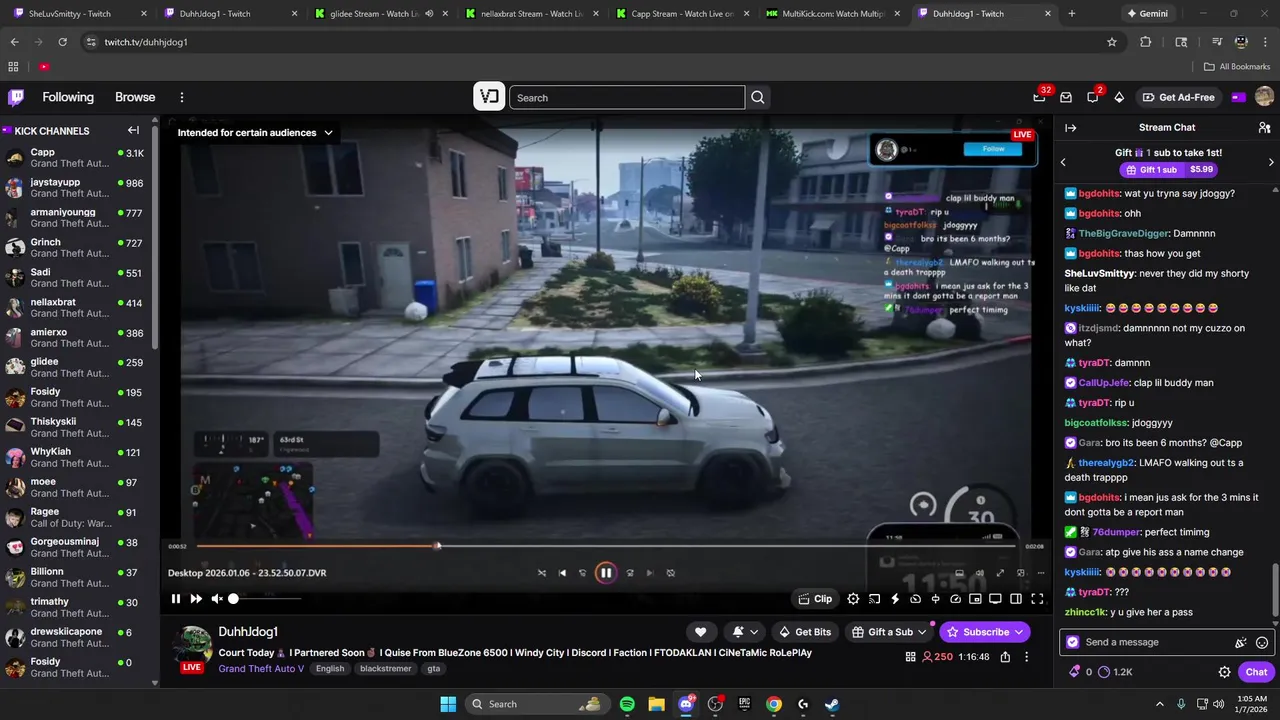Open the stream more options three-dot menu
1280x720 pixels.
pyautogui.click(x=1026, y=657)
